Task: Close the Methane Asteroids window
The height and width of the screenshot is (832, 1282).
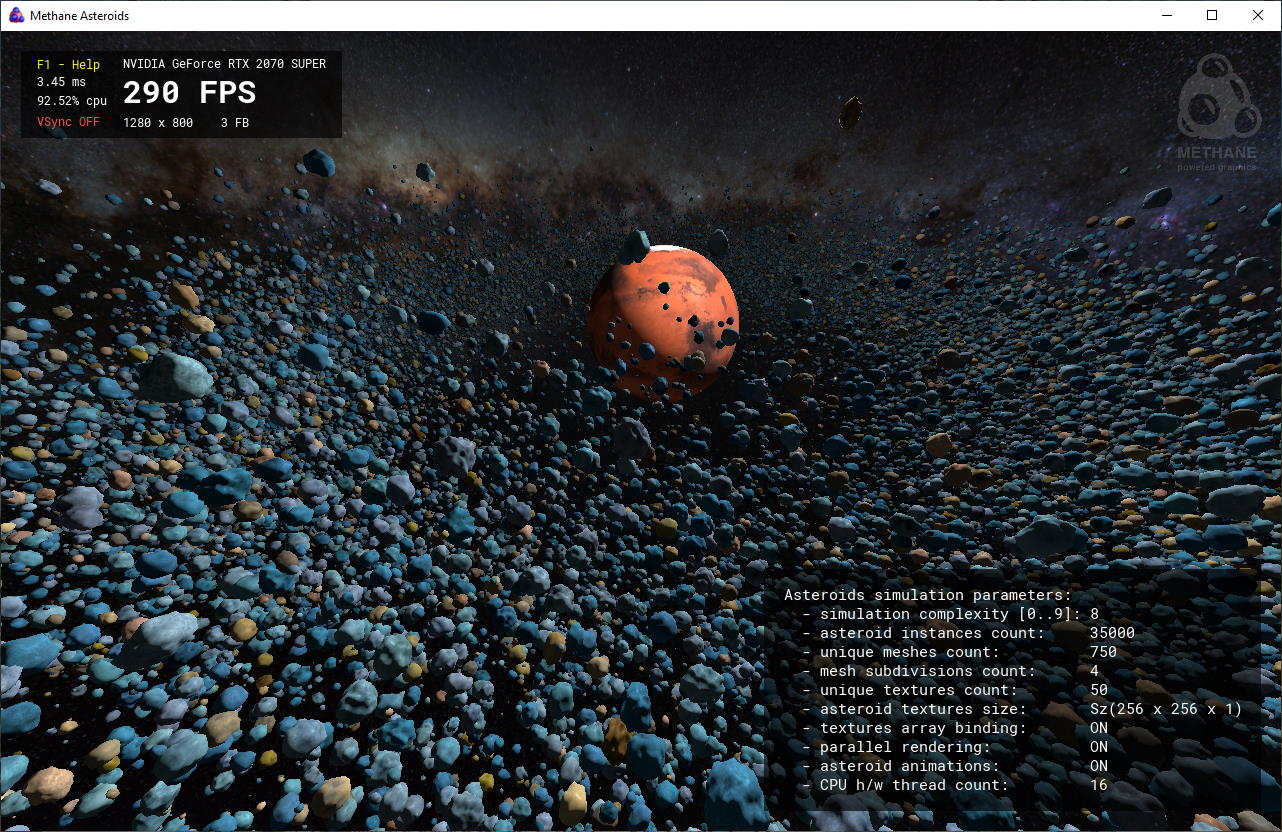Action: 1258,15
